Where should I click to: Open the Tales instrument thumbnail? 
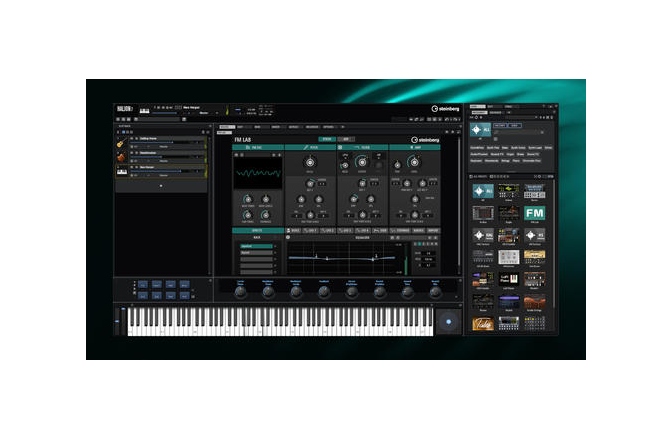pos(483,323)
